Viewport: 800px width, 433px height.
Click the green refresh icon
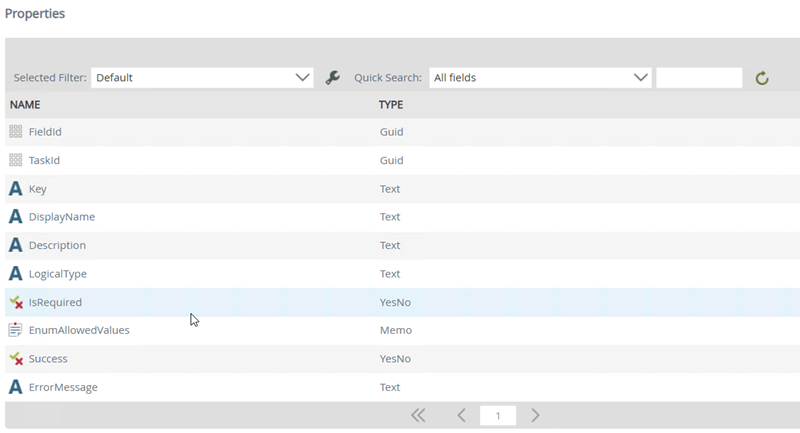(762, 78)
